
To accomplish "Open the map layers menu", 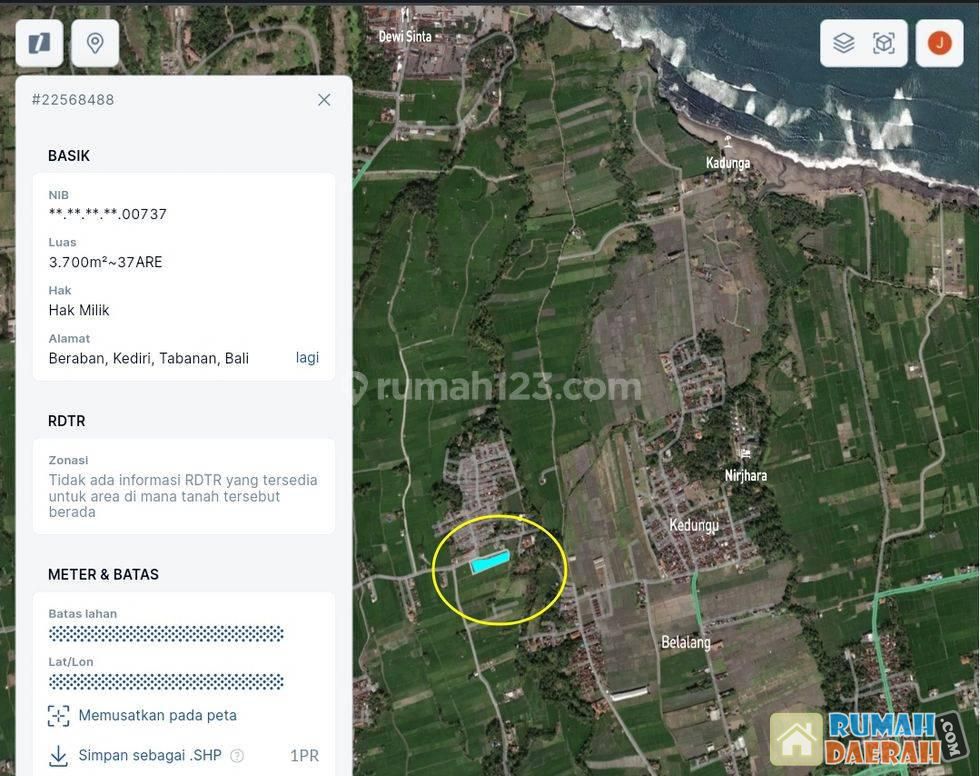I will (x=844, y=43).
